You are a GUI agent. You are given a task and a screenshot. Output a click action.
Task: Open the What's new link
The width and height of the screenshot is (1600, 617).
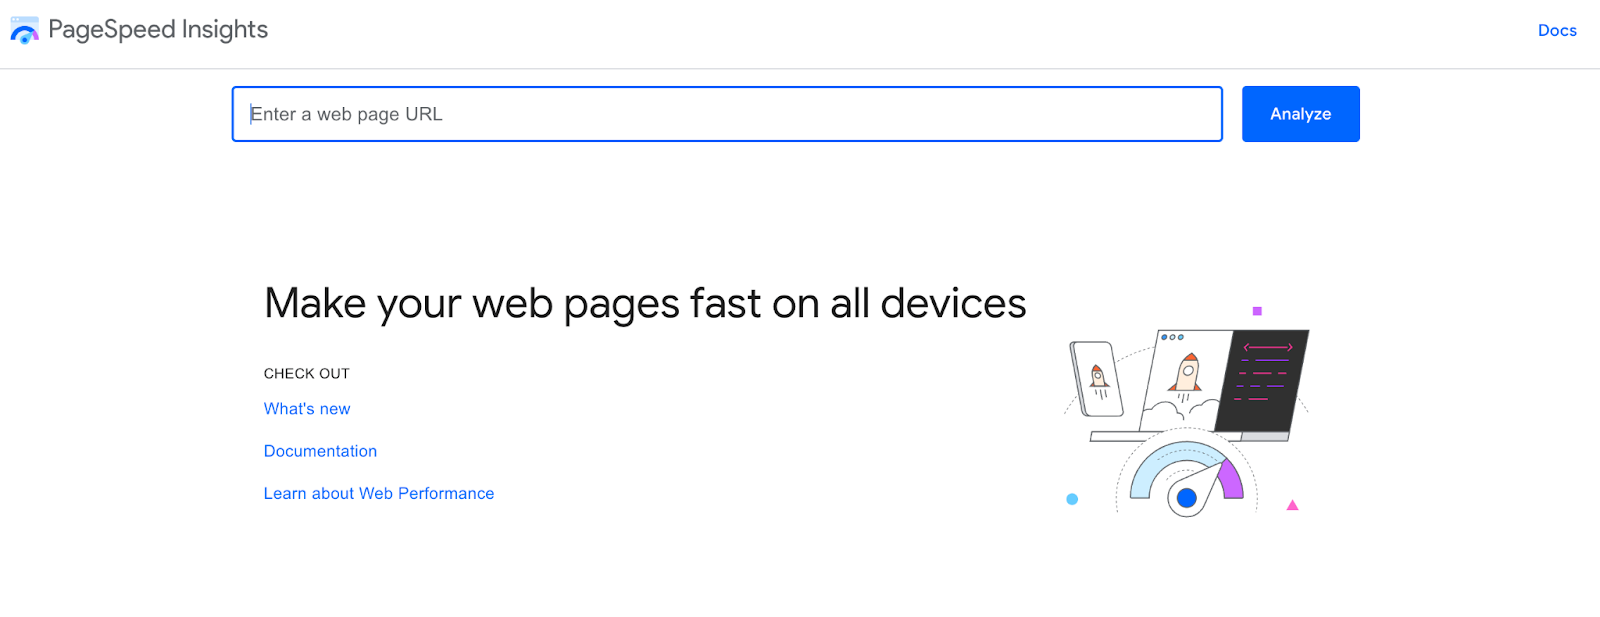pyautogui.click(x=306, y=408)
